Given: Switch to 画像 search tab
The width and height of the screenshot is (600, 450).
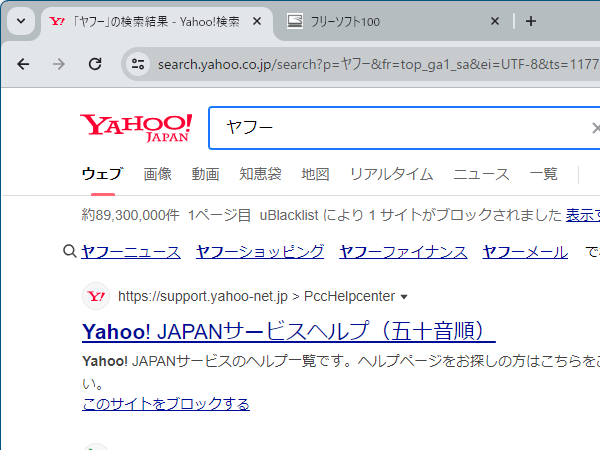Looking at the screenshot, I should point(157,174).
